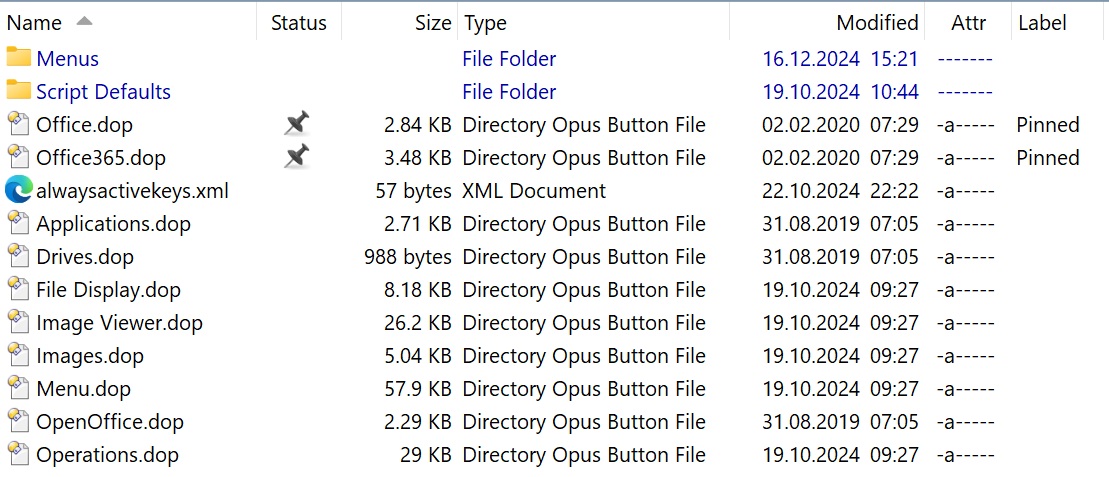The height and width of the screenshot is (477, 1109).
Task: Click the pin status icon for Office.dop
Action: (x=297, y=125)
